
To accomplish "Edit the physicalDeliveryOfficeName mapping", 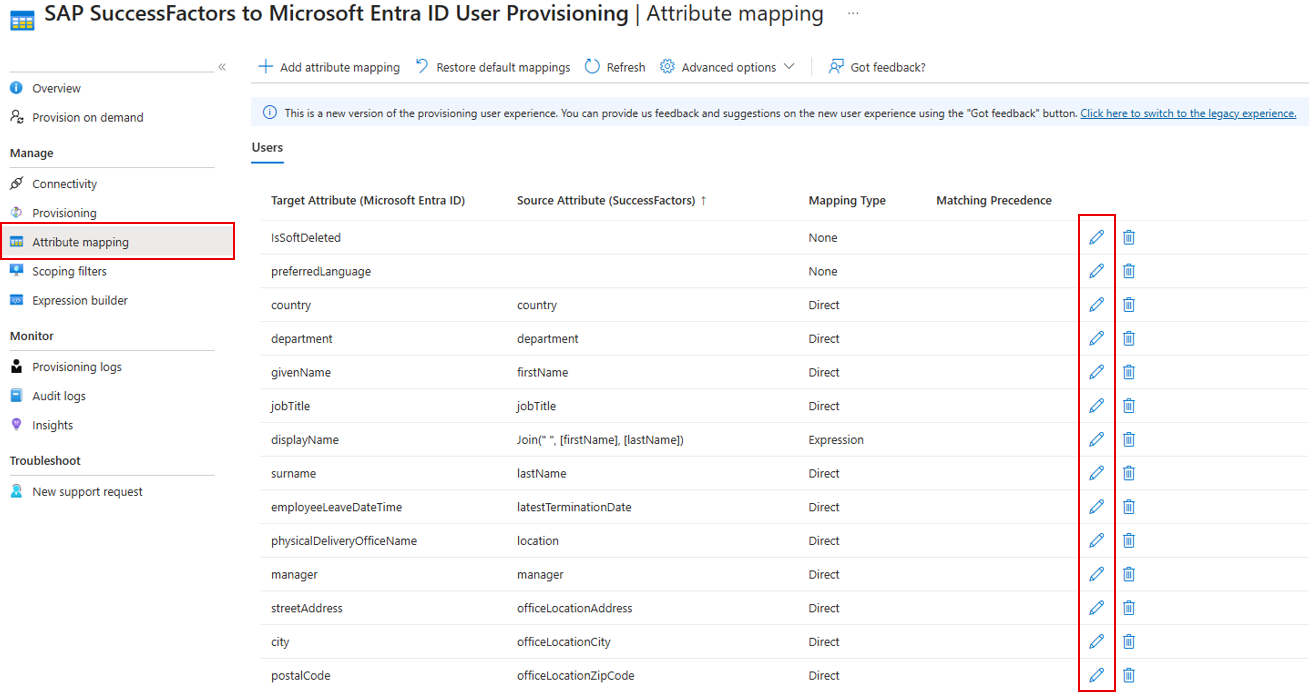I will 1097,540.
